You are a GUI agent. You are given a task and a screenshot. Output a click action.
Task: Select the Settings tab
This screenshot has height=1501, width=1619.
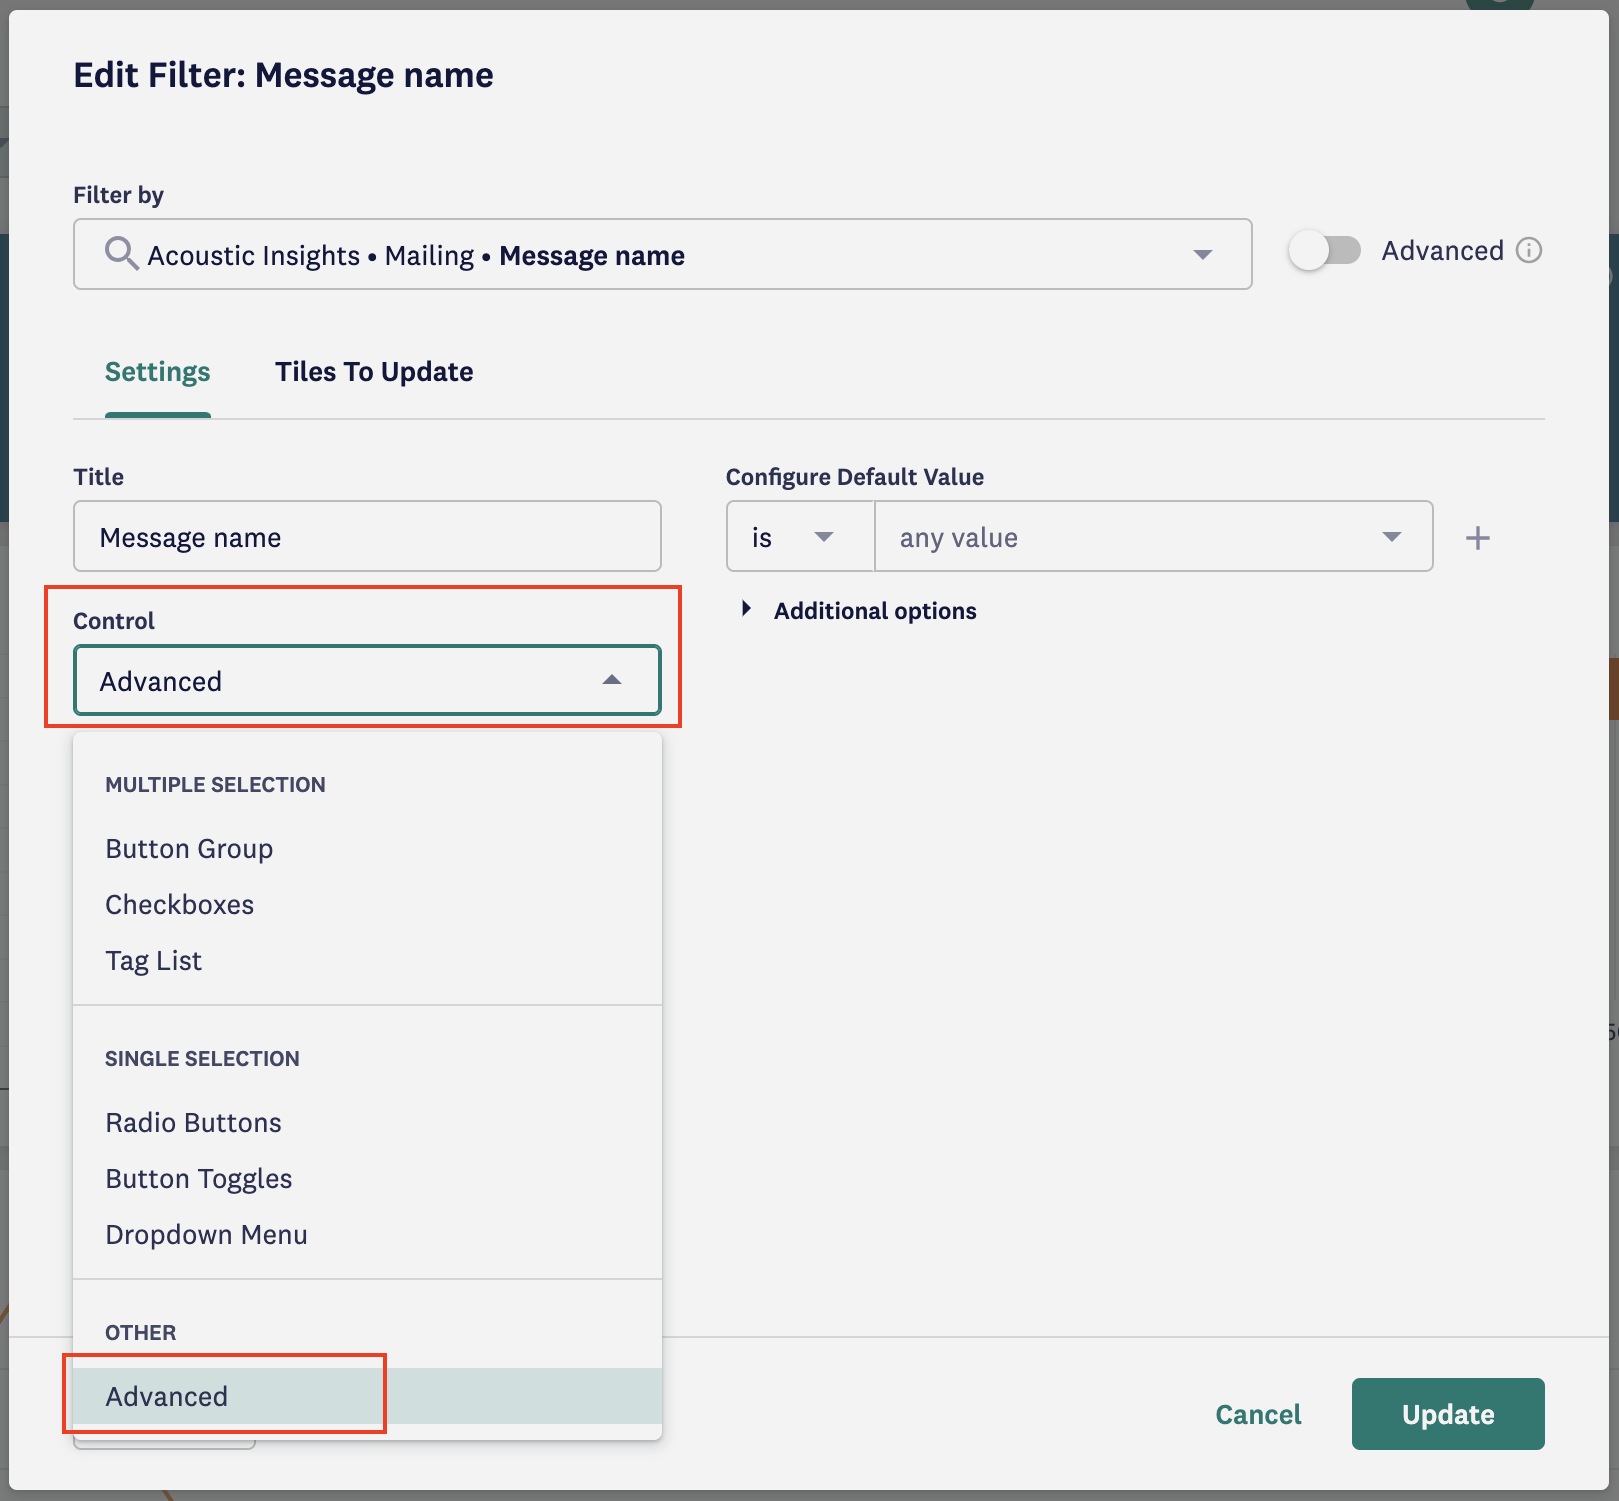click(x=157, y=371)
